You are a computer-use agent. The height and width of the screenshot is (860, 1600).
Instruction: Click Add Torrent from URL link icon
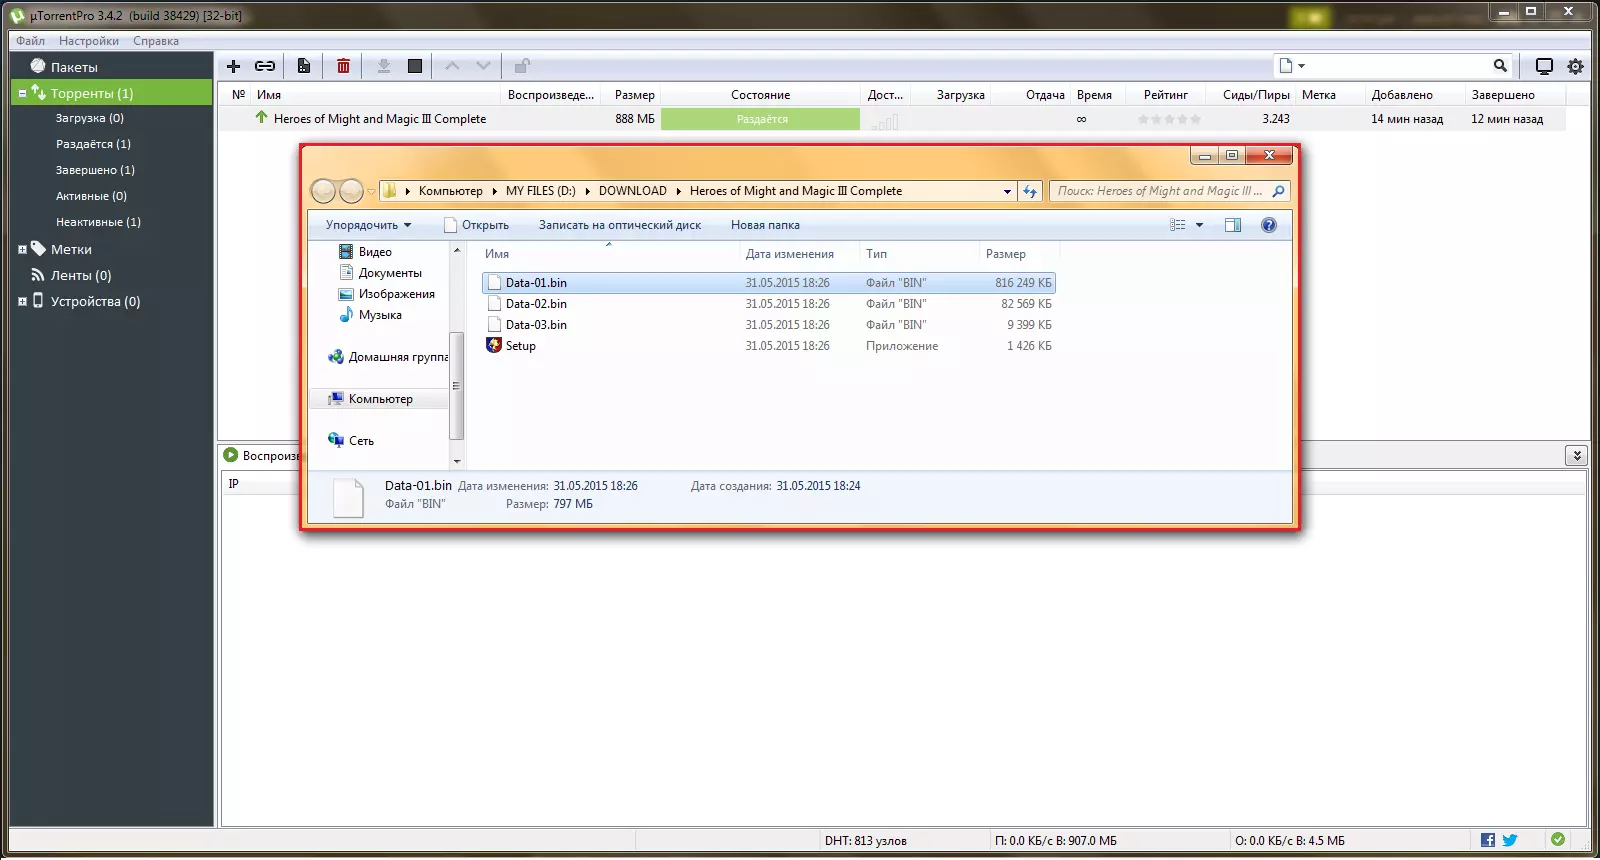(265, 66)
